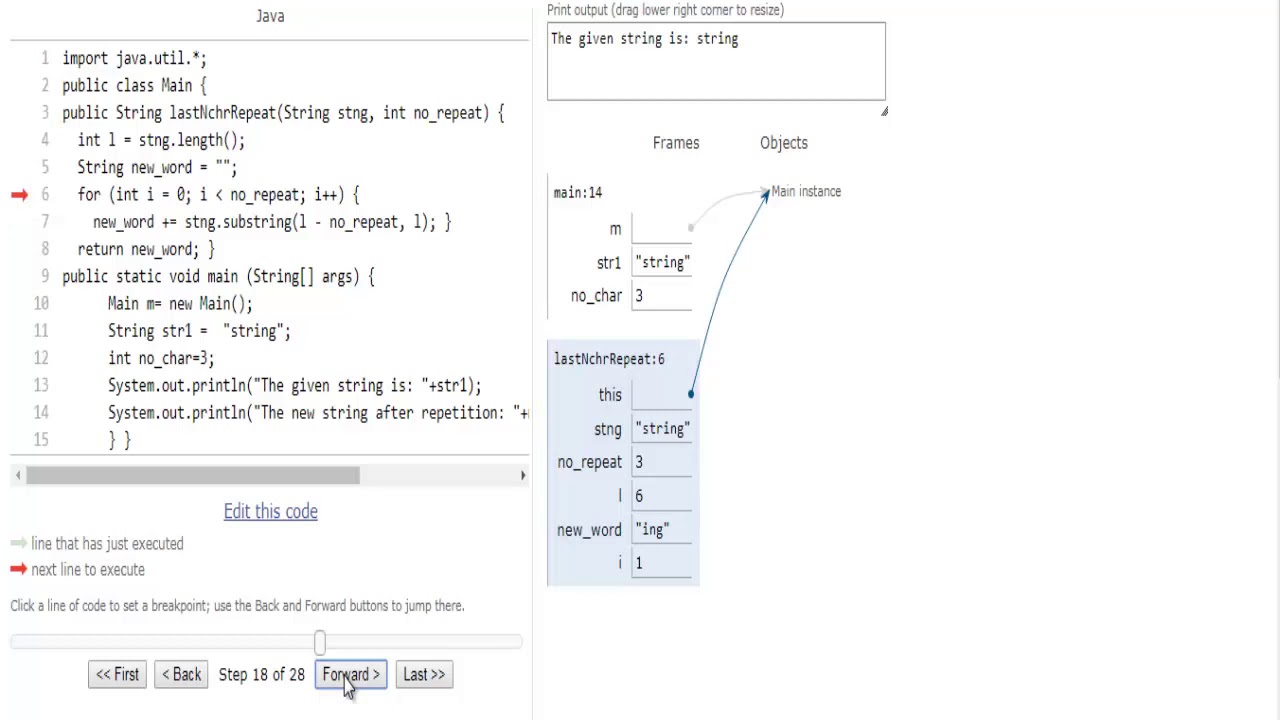
Task: Click line 1 import java.util
Action: coord(134,59)
